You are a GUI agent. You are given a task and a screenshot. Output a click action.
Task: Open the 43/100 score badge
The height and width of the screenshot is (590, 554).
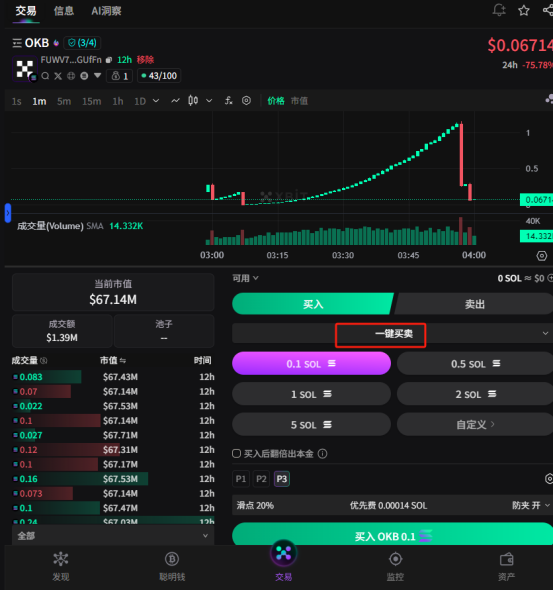point(159,76)
